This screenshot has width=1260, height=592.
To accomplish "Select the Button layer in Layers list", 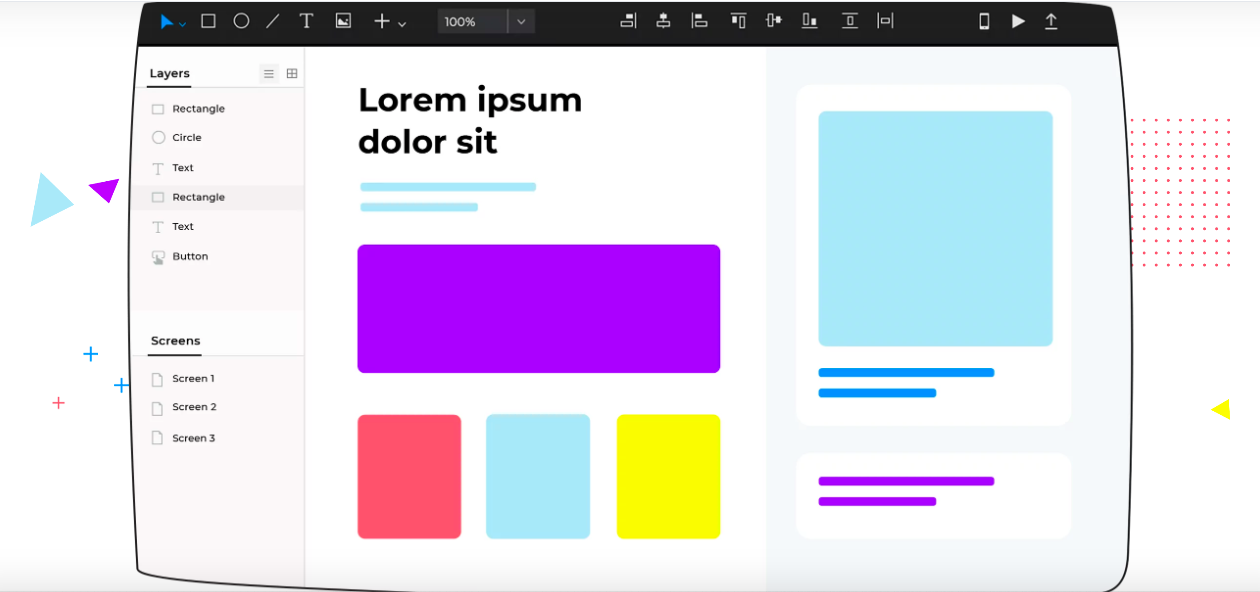I will [190, 257].
